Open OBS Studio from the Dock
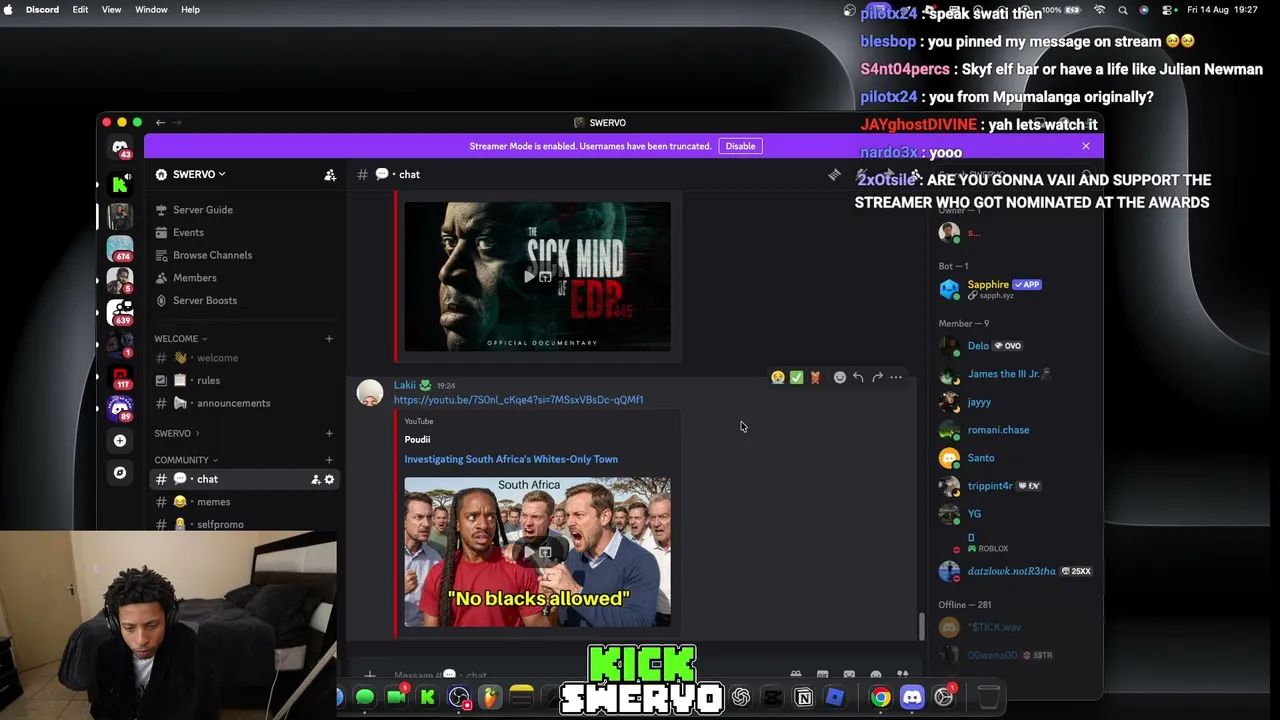The width and height of the screenshot is (1280, 720). (x=459, y=698)
